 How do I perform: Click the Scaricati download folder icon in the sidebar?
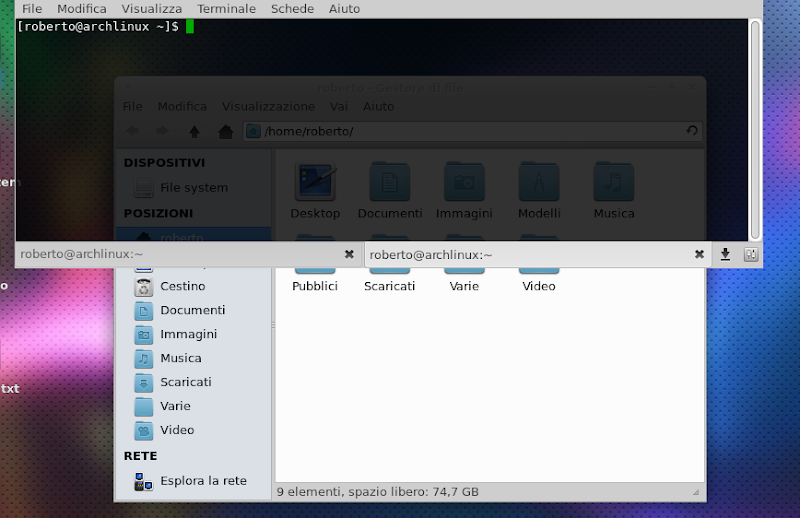click(144, 383)
